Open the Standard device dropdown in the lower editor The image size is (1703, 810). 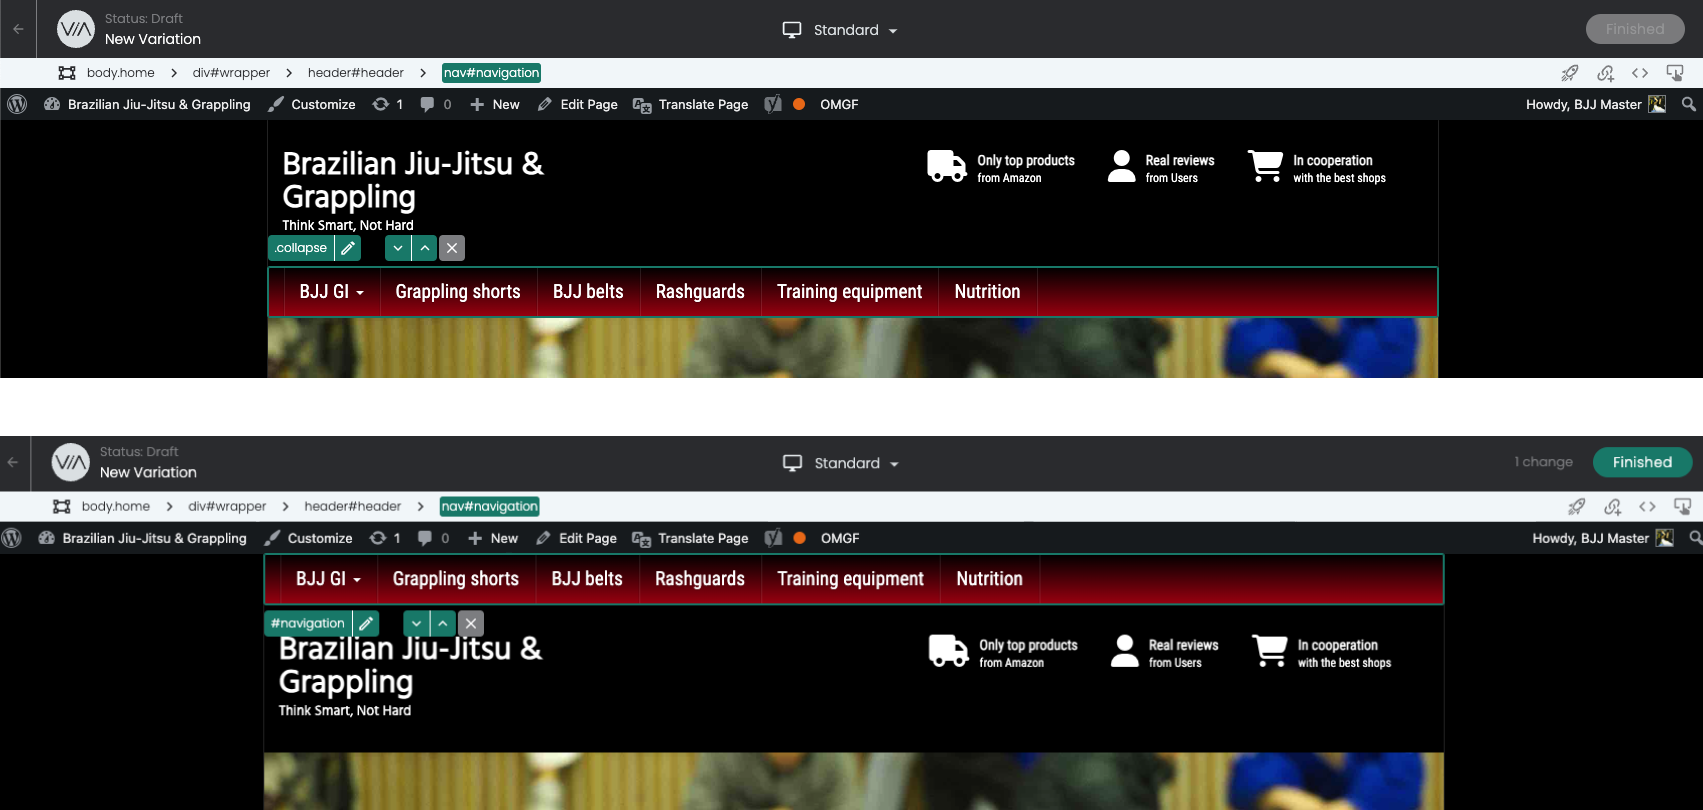(x=841, y=463)
